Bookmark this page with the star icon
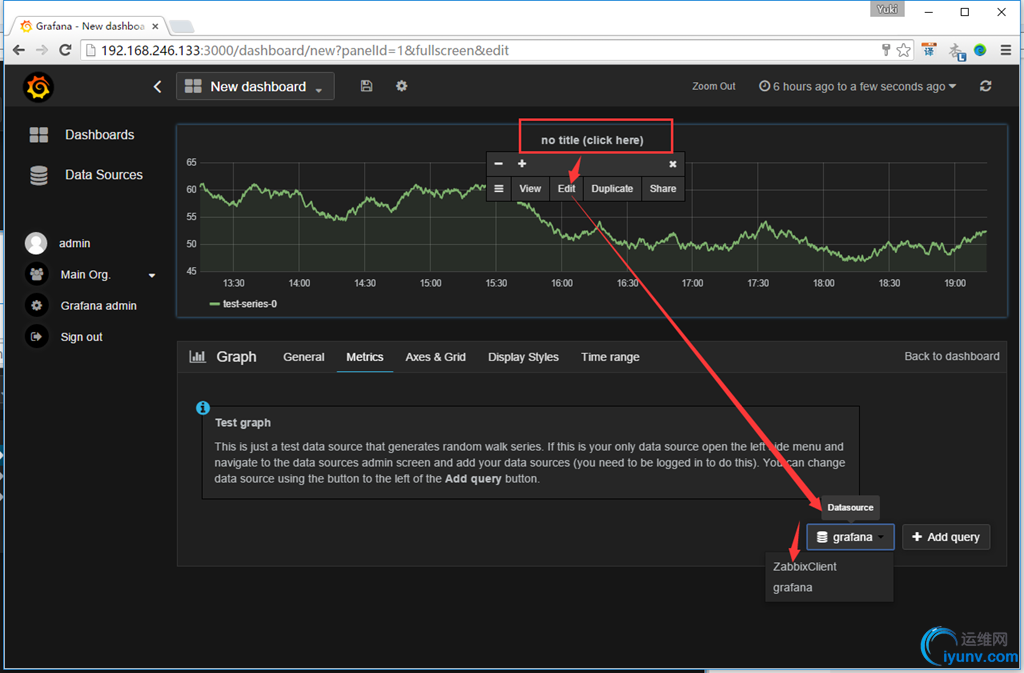 point(903,50)
